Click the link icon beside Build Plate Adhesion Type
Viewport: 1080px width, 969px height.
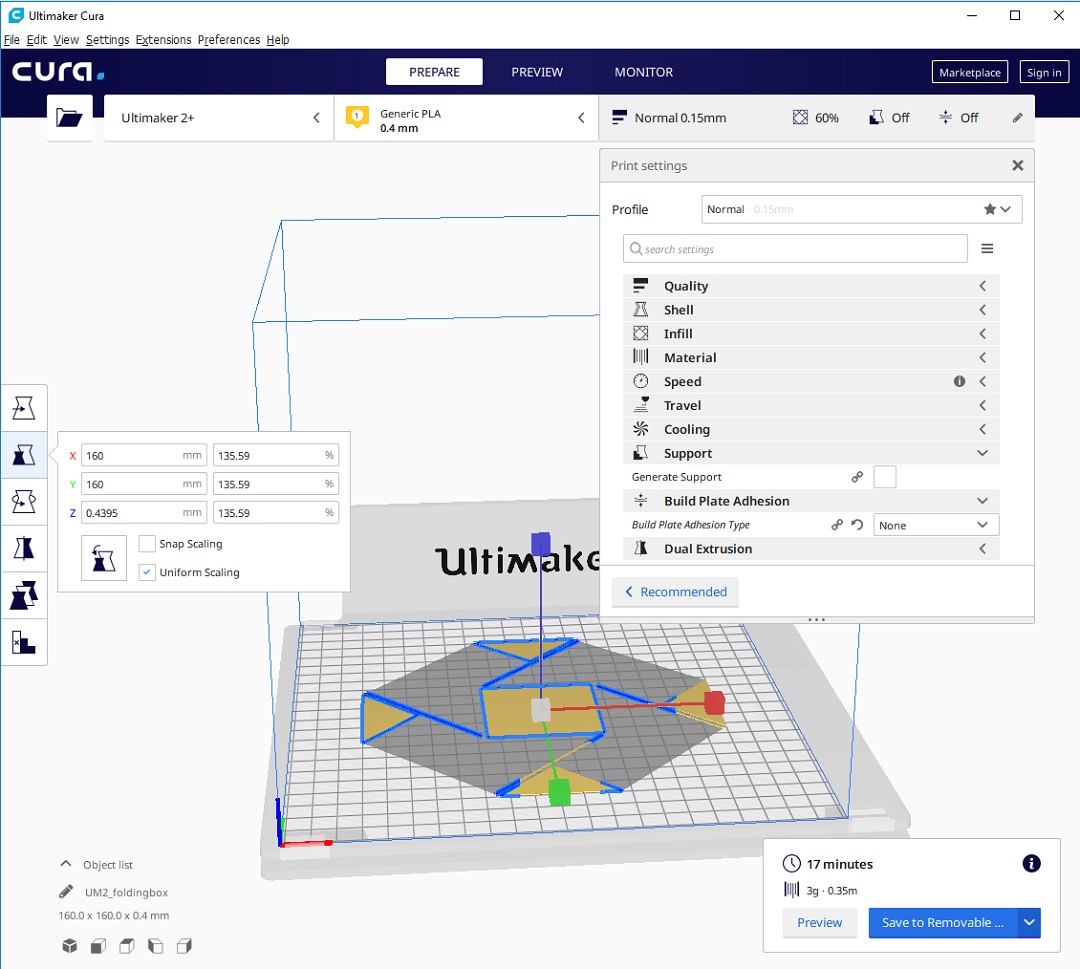tap(837, 525)
